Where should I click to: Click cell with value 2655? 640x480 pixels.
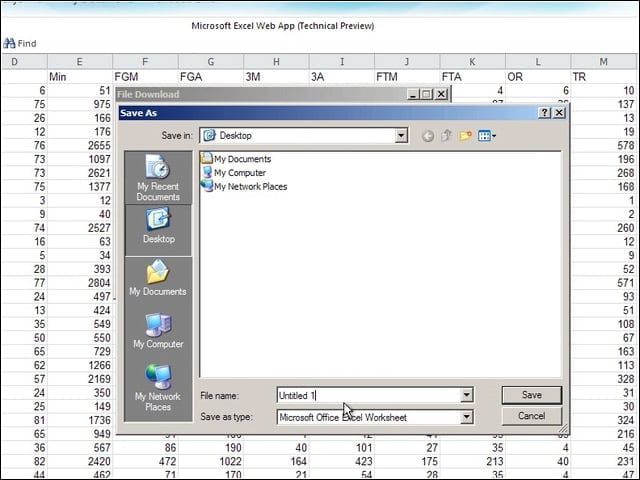pyautogui.click(x=80, y=145)
